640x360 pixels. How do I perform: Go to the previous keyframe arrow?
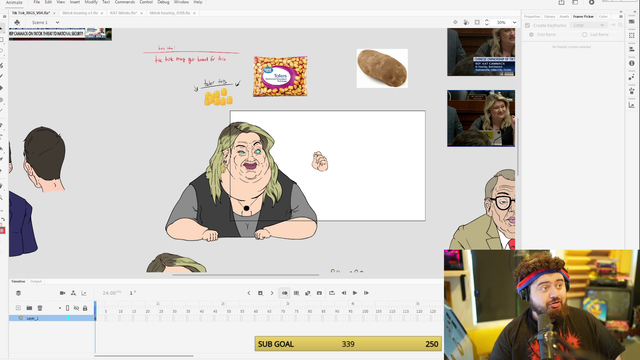click(x=249, y=293)
